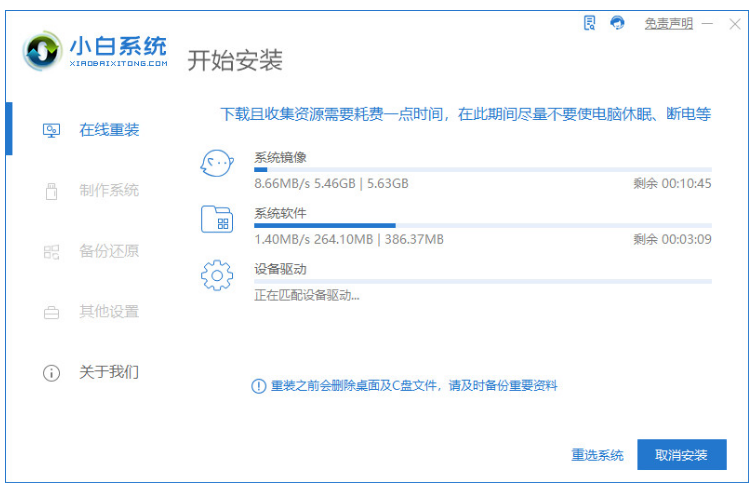
Task: Click the 设备驱动 label
Action: pos(281,269)
